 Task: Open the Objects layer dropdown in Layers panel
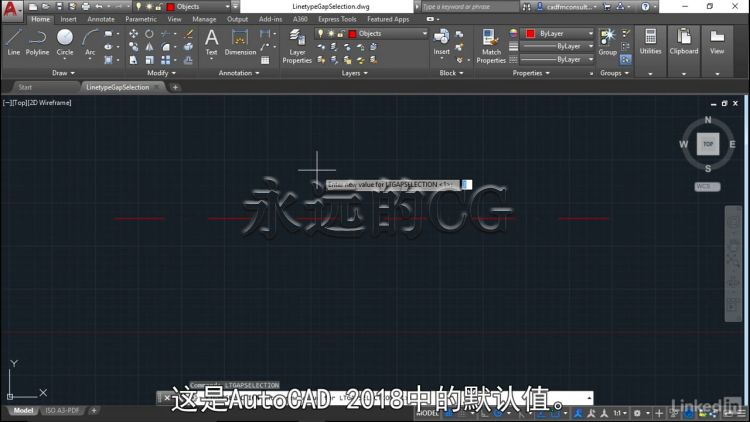click(x=371, y=33)
